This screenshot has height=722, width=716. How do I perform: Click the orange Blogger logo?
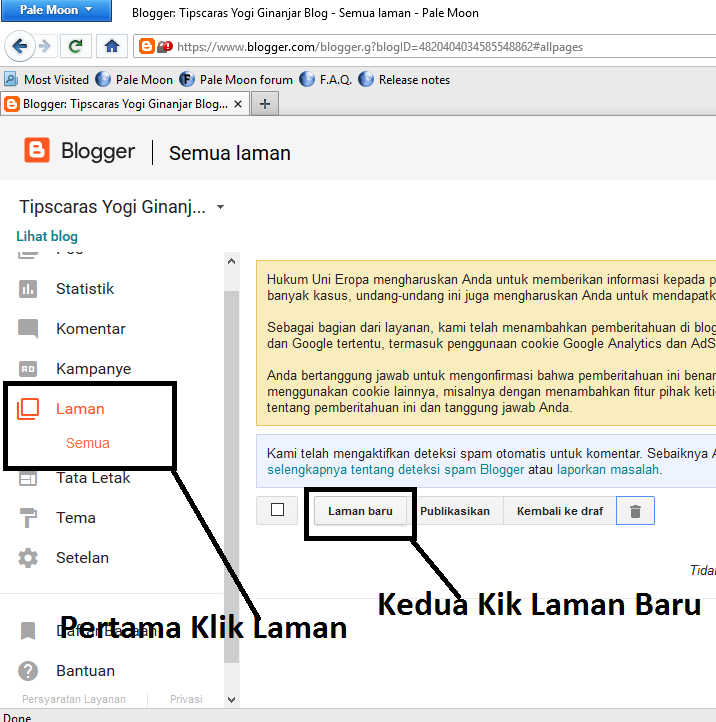(x=37, y=150)
